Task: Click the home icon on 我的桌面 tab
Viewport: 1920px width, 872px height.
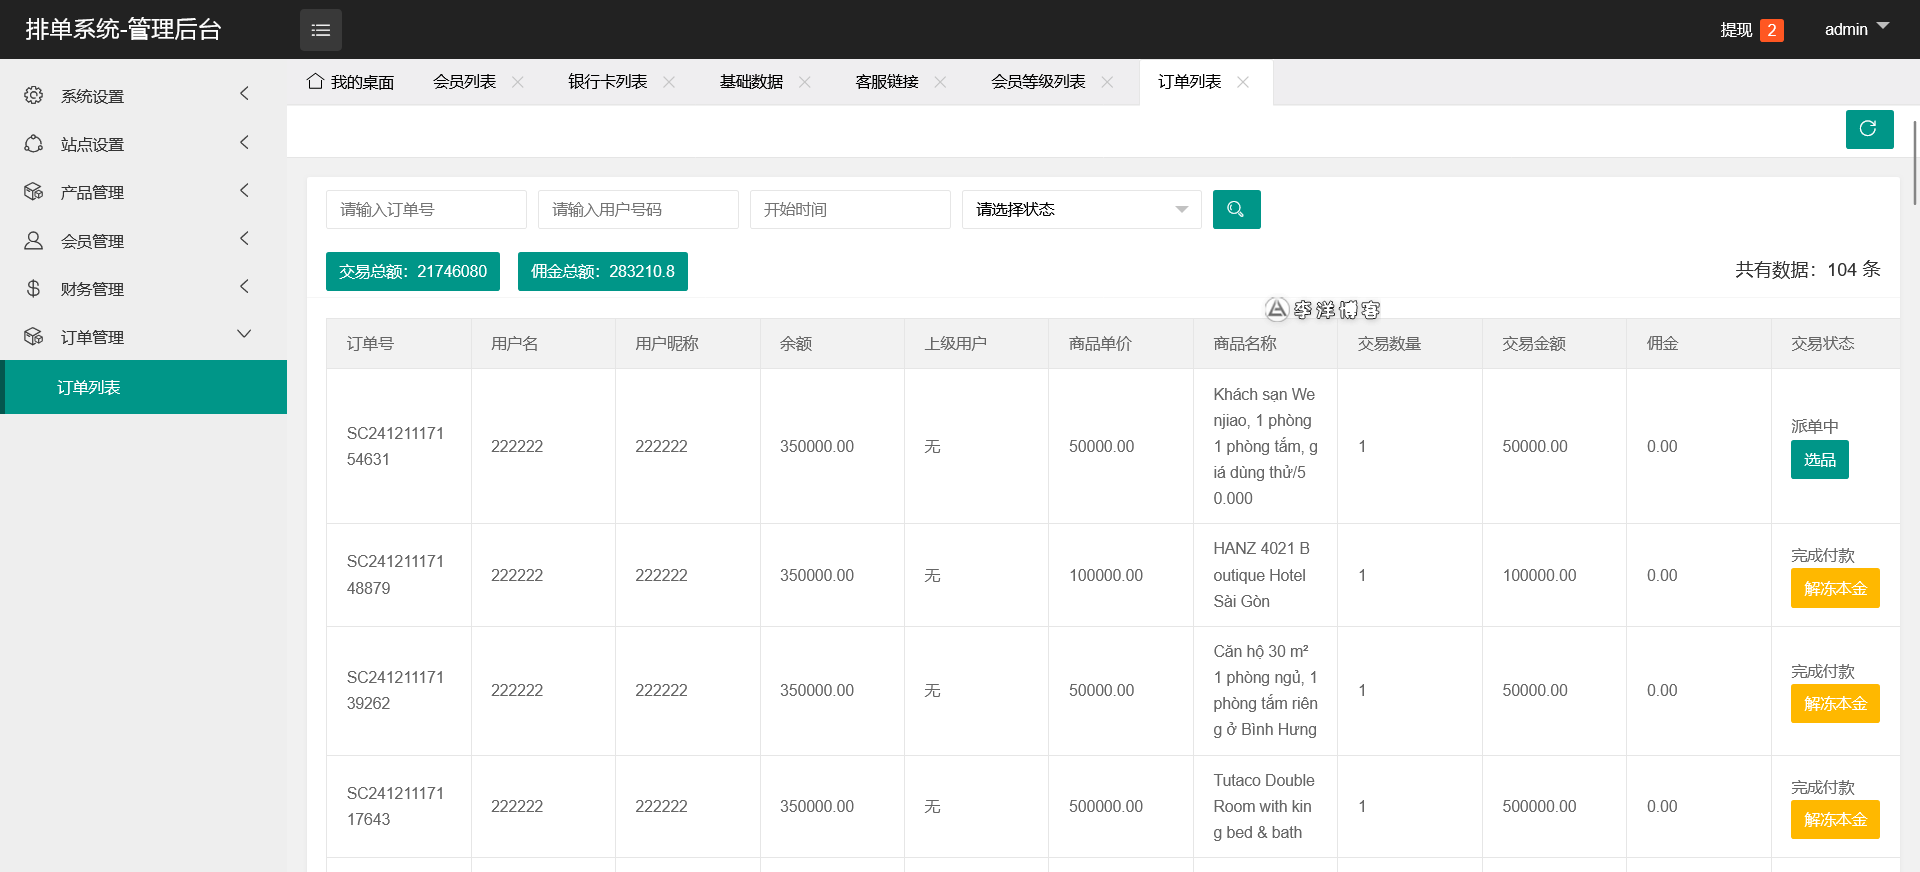Action: (x=315, y=81)
